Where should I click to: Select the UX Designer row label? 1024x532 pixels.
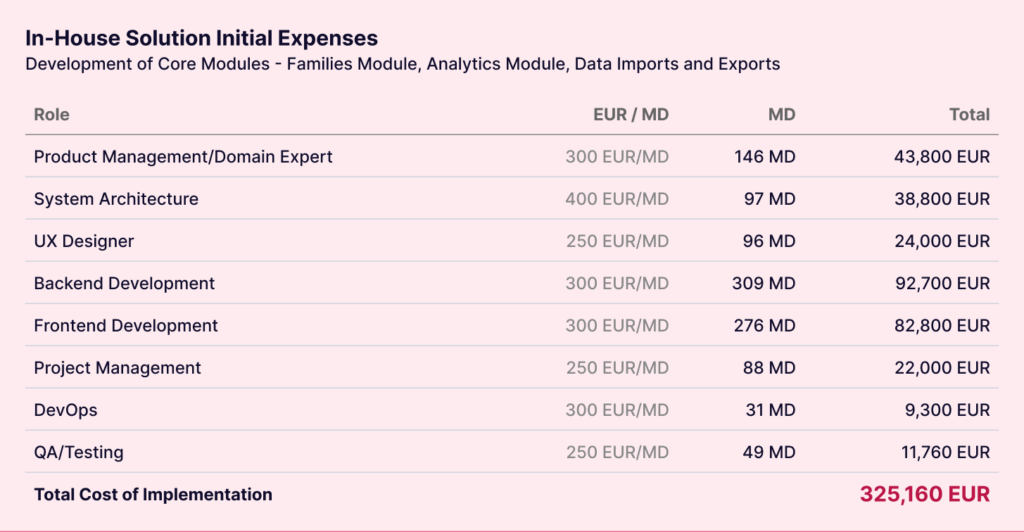(x=84, y=241)
